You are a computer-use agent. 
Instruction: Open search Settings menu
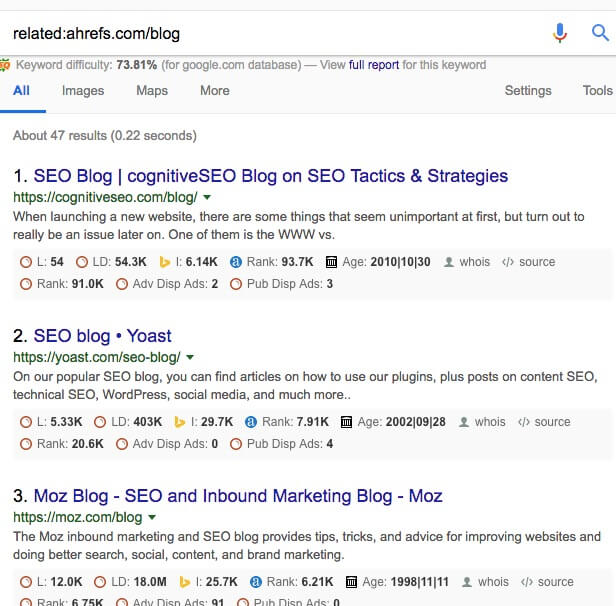pyautogui.click(x=528, y=91)
